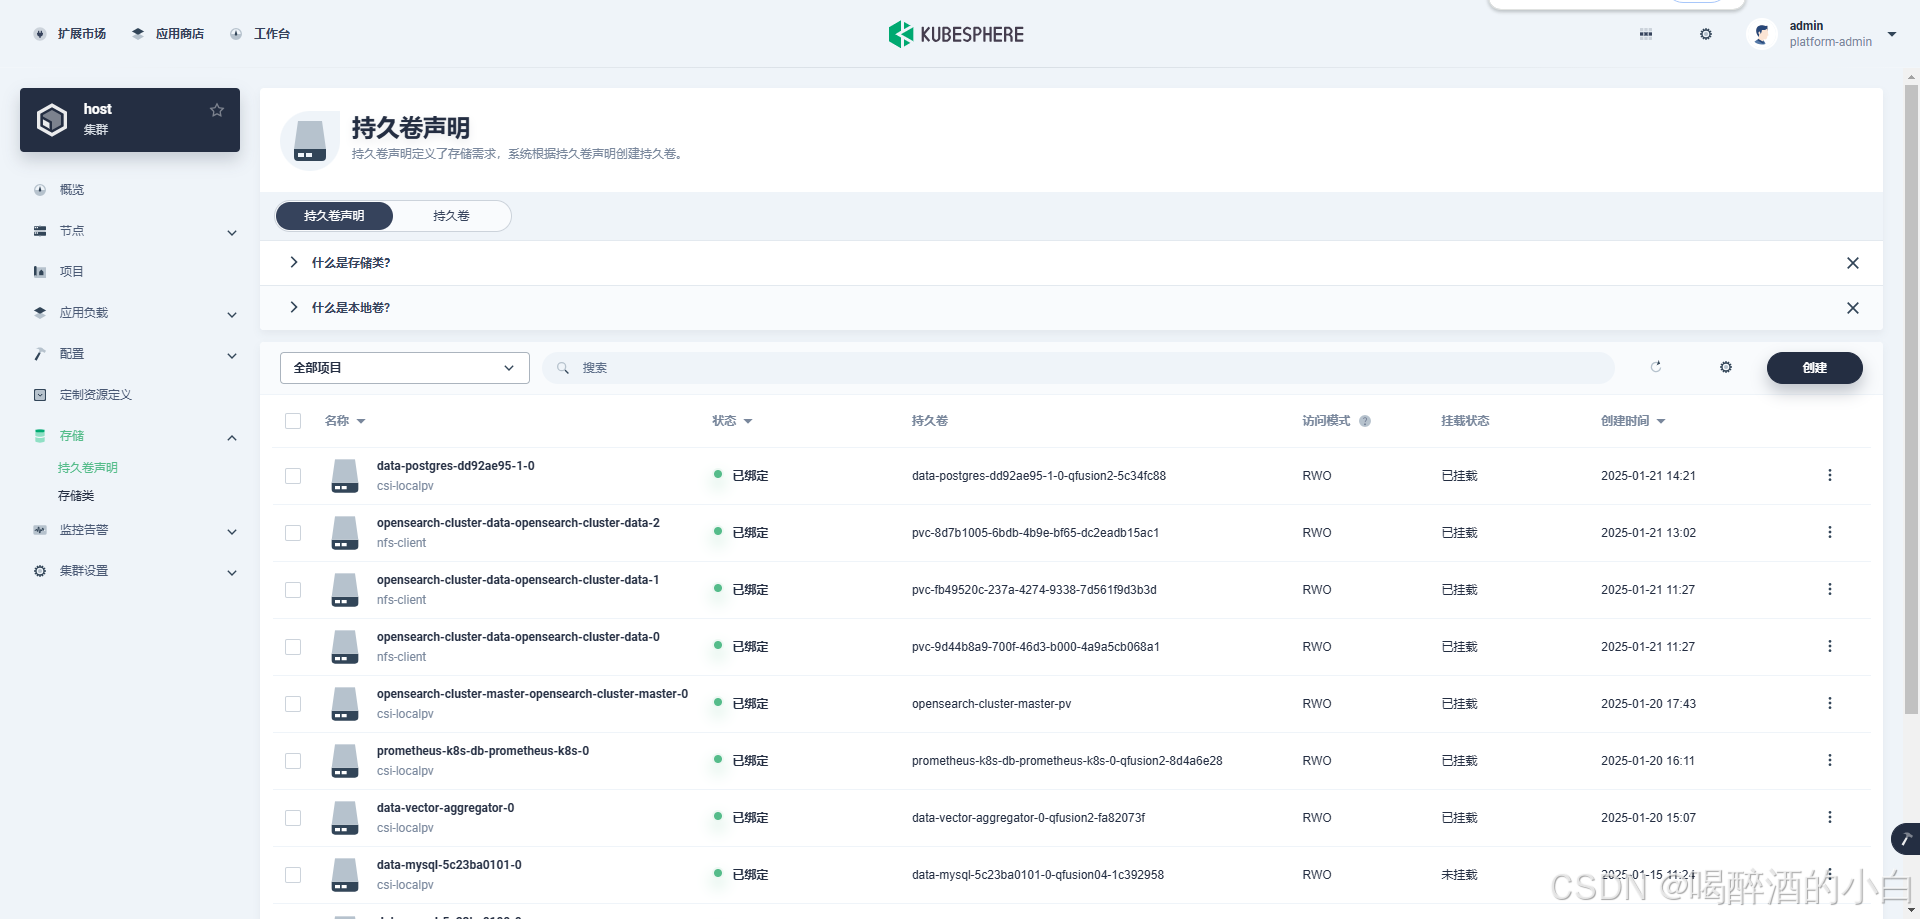Image resolution: width=1920 pixels, height=919 pixels.
Task: Click the access mode help question icon
Action: (1365, 421)
